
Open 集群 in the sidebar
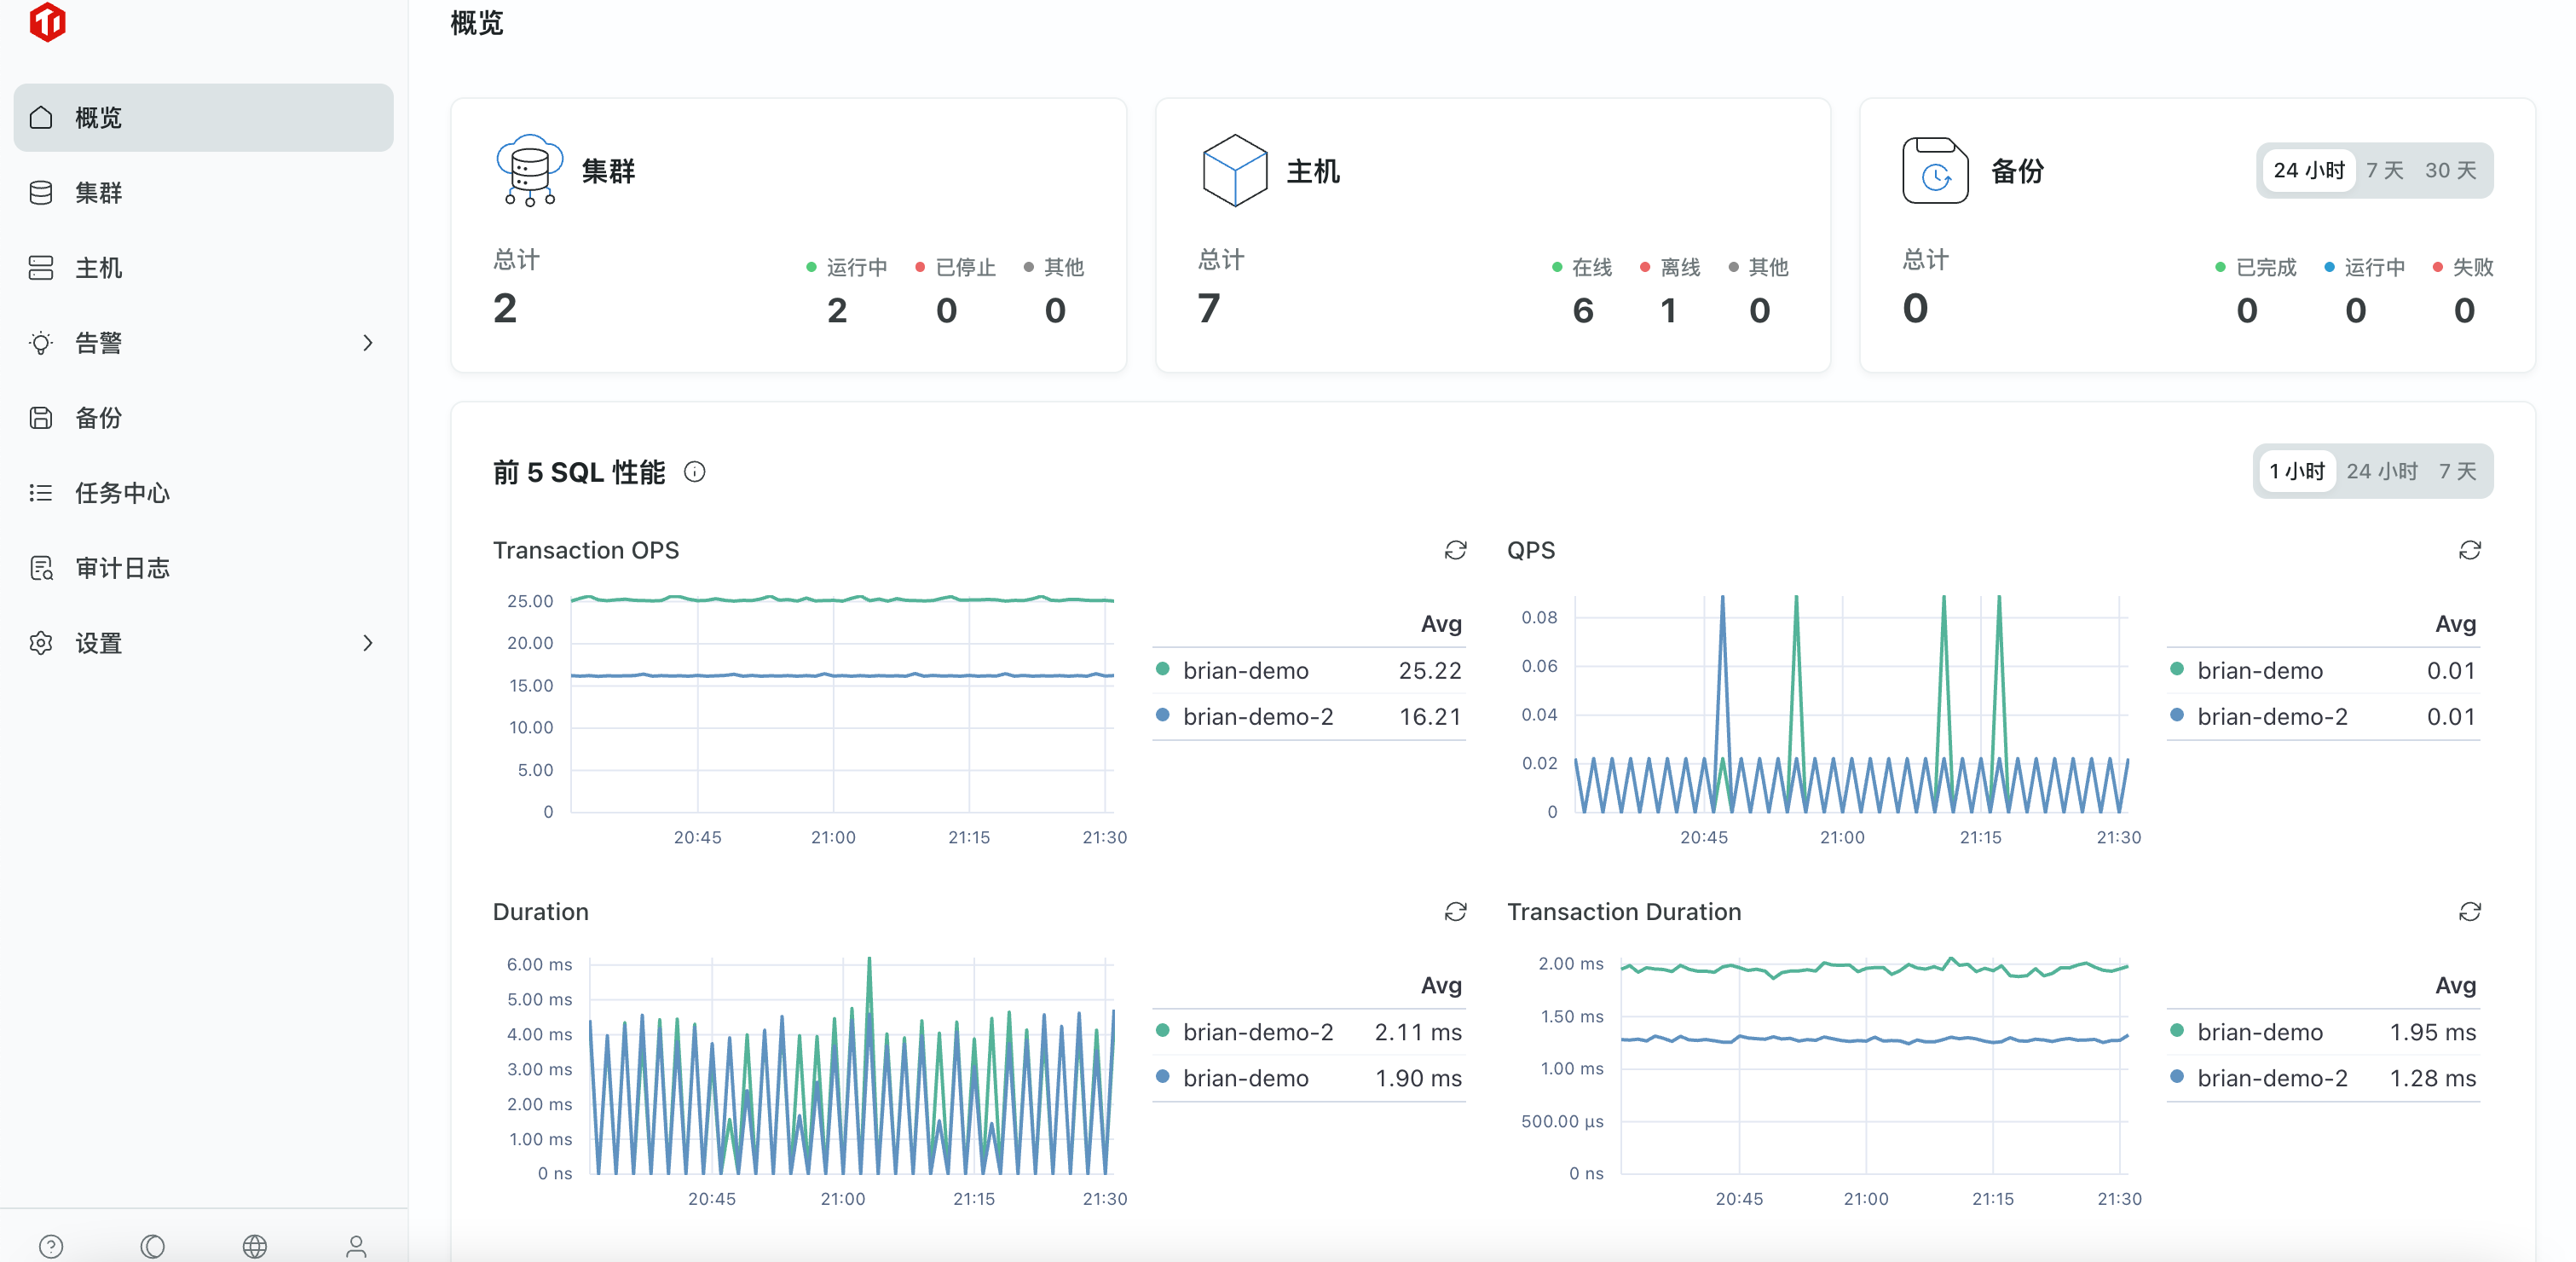[98, 193]
